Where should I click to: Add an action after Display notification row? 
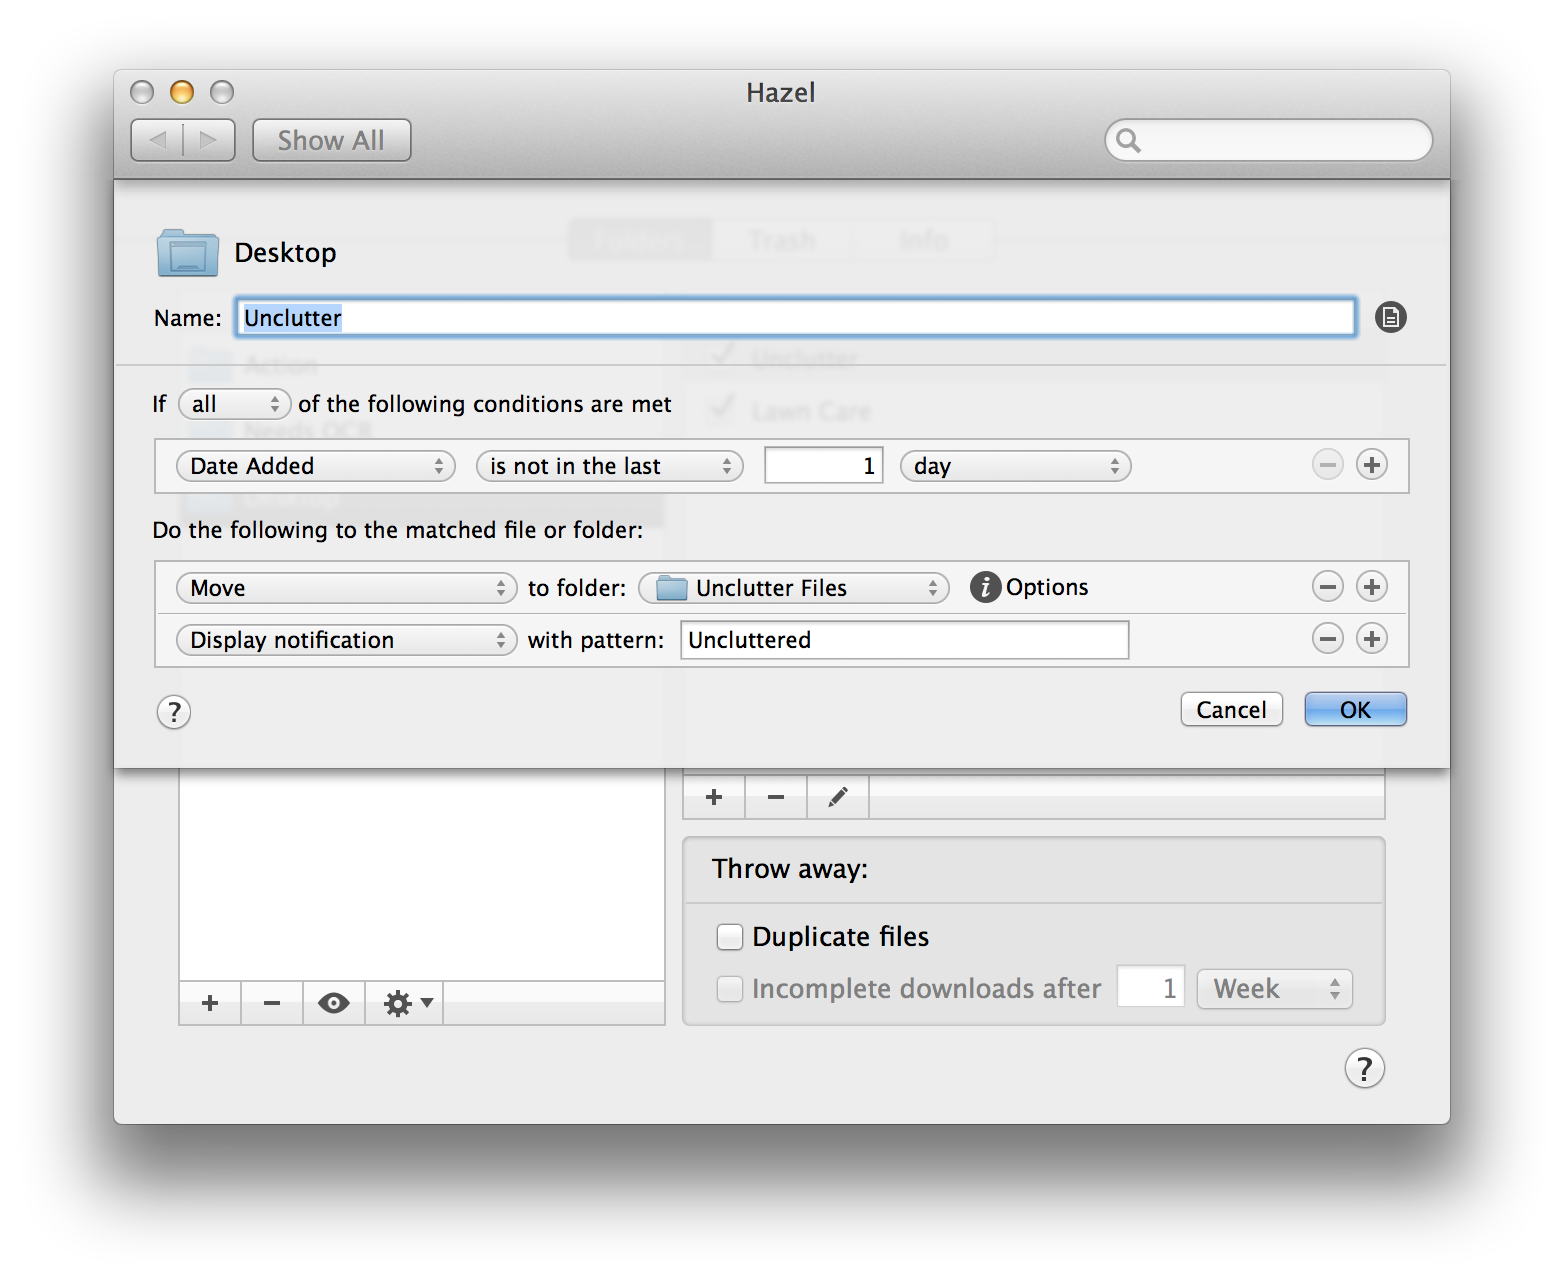pyautogui.click(x=1371, y=639)
